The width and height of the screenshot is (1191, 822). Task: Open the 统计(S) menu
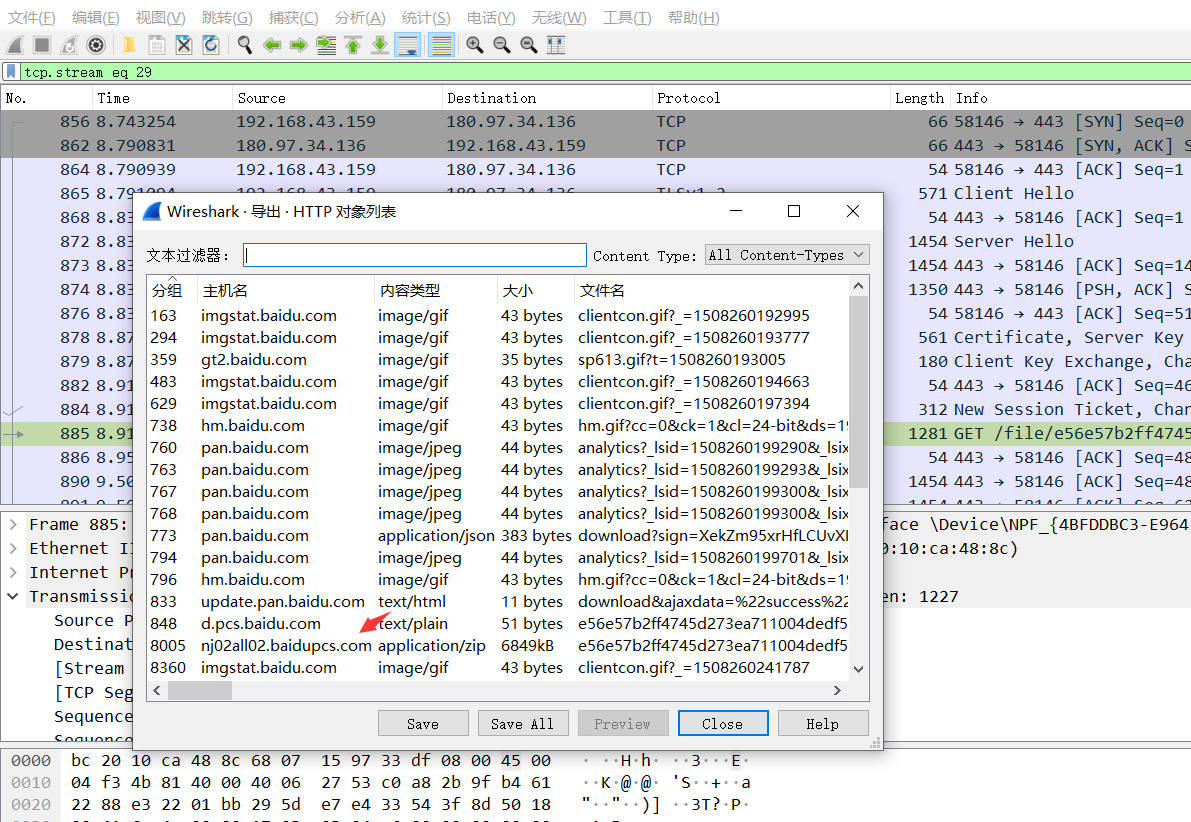425,17
